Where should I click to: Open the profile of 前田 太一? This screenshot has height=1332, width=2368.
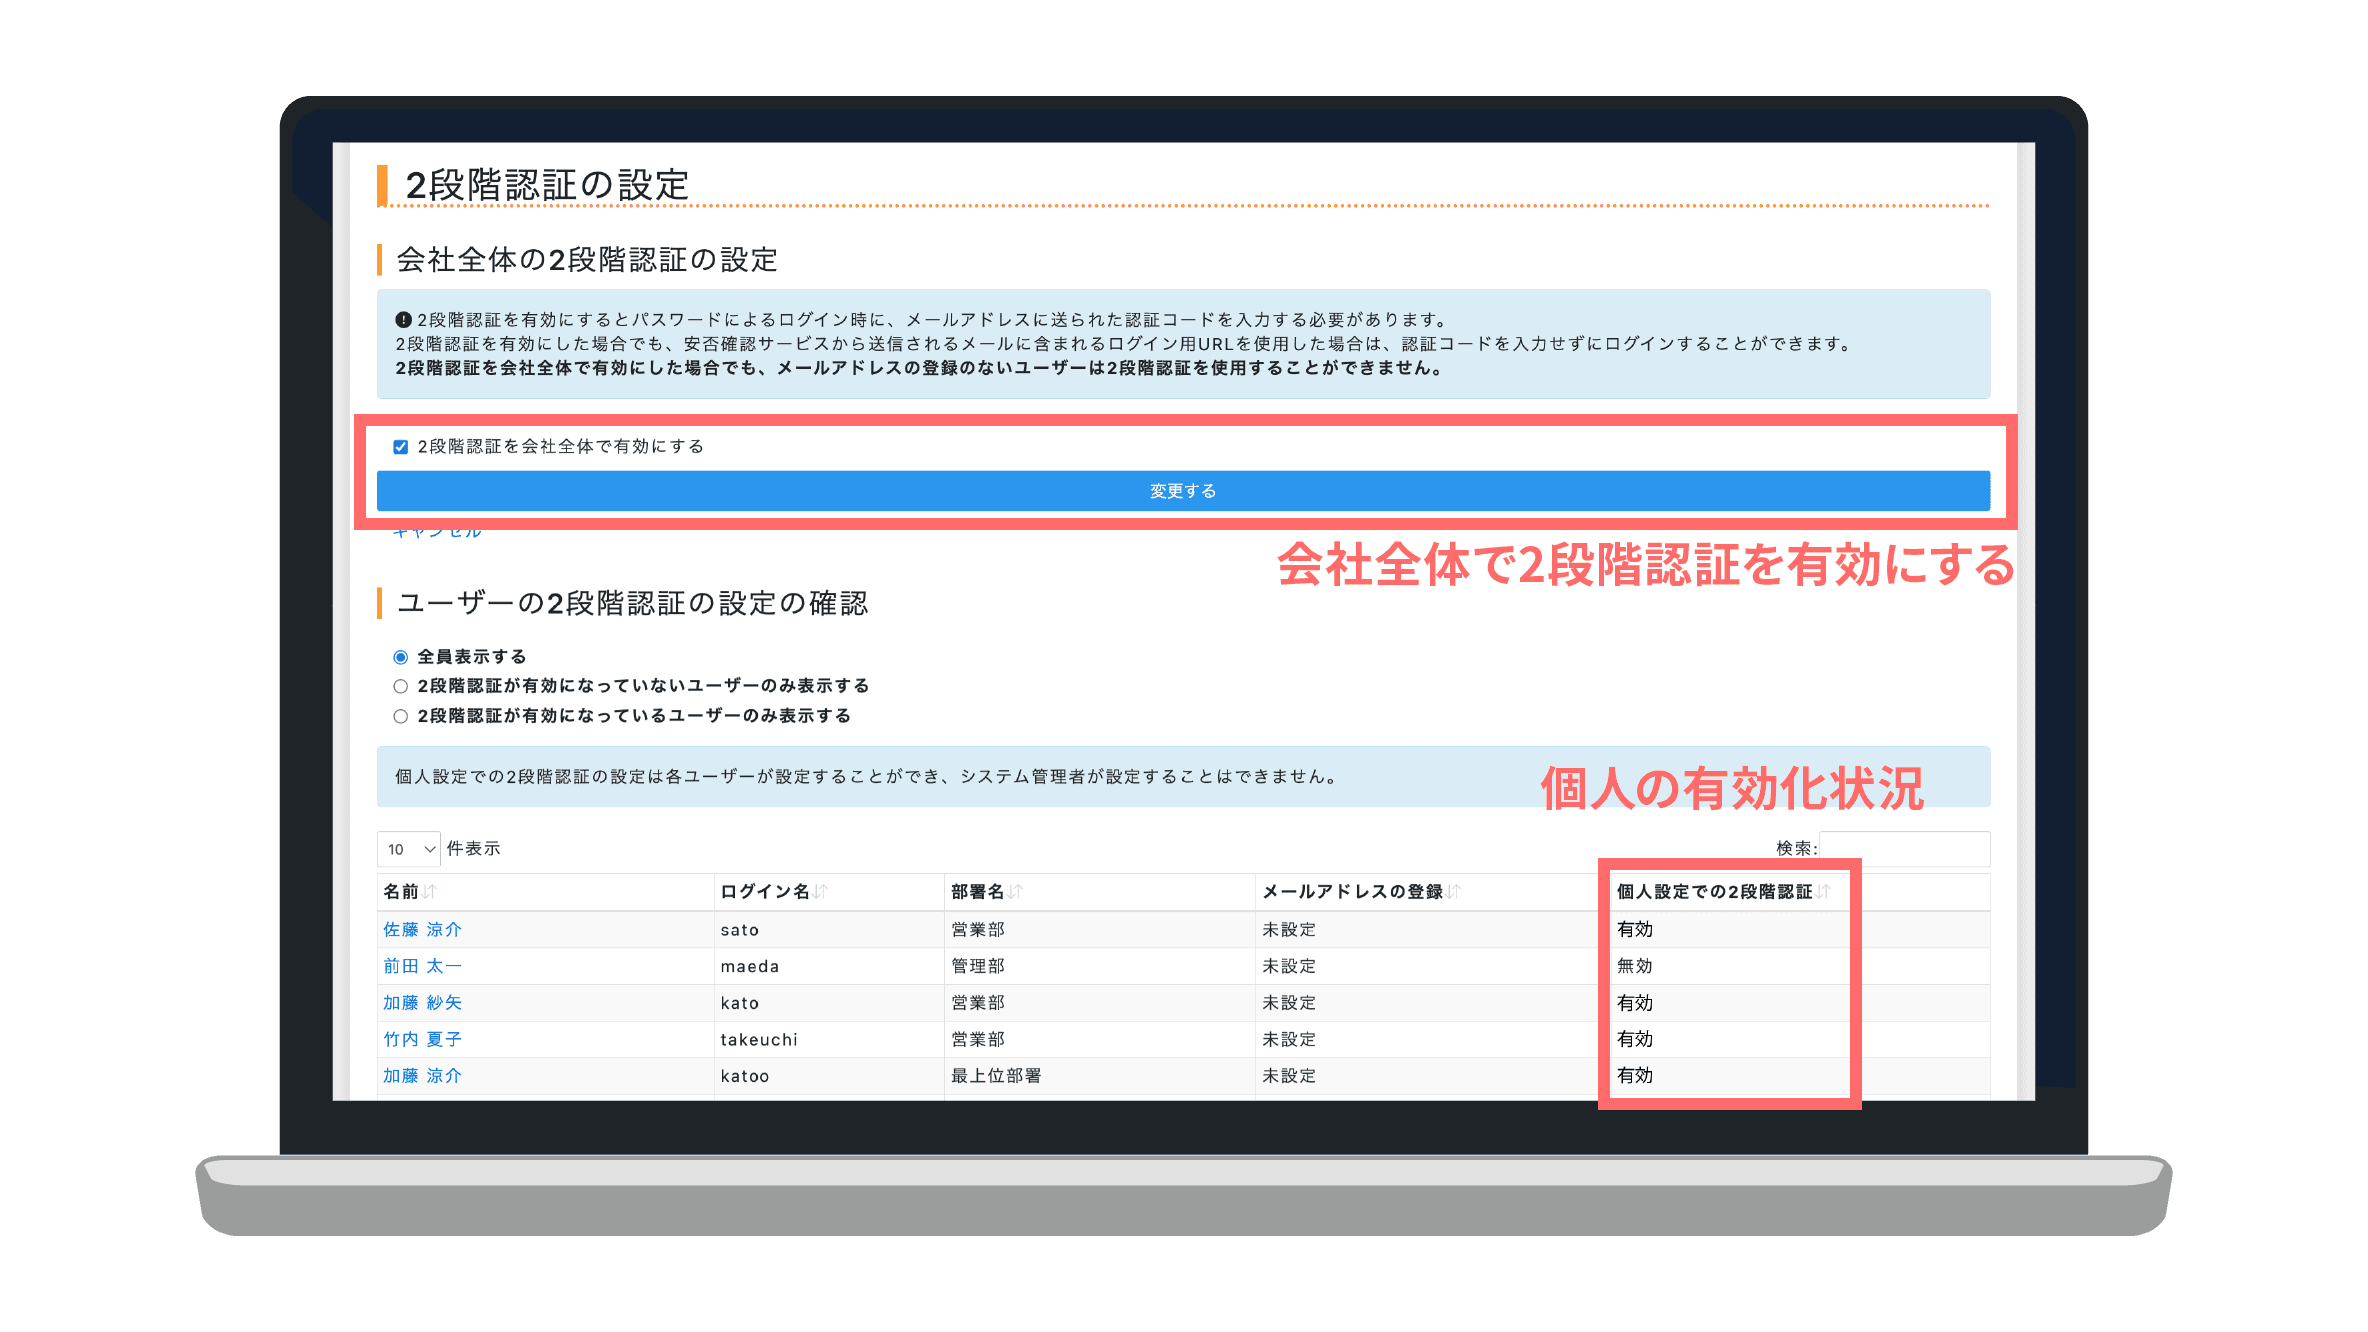tap(421, 966)
